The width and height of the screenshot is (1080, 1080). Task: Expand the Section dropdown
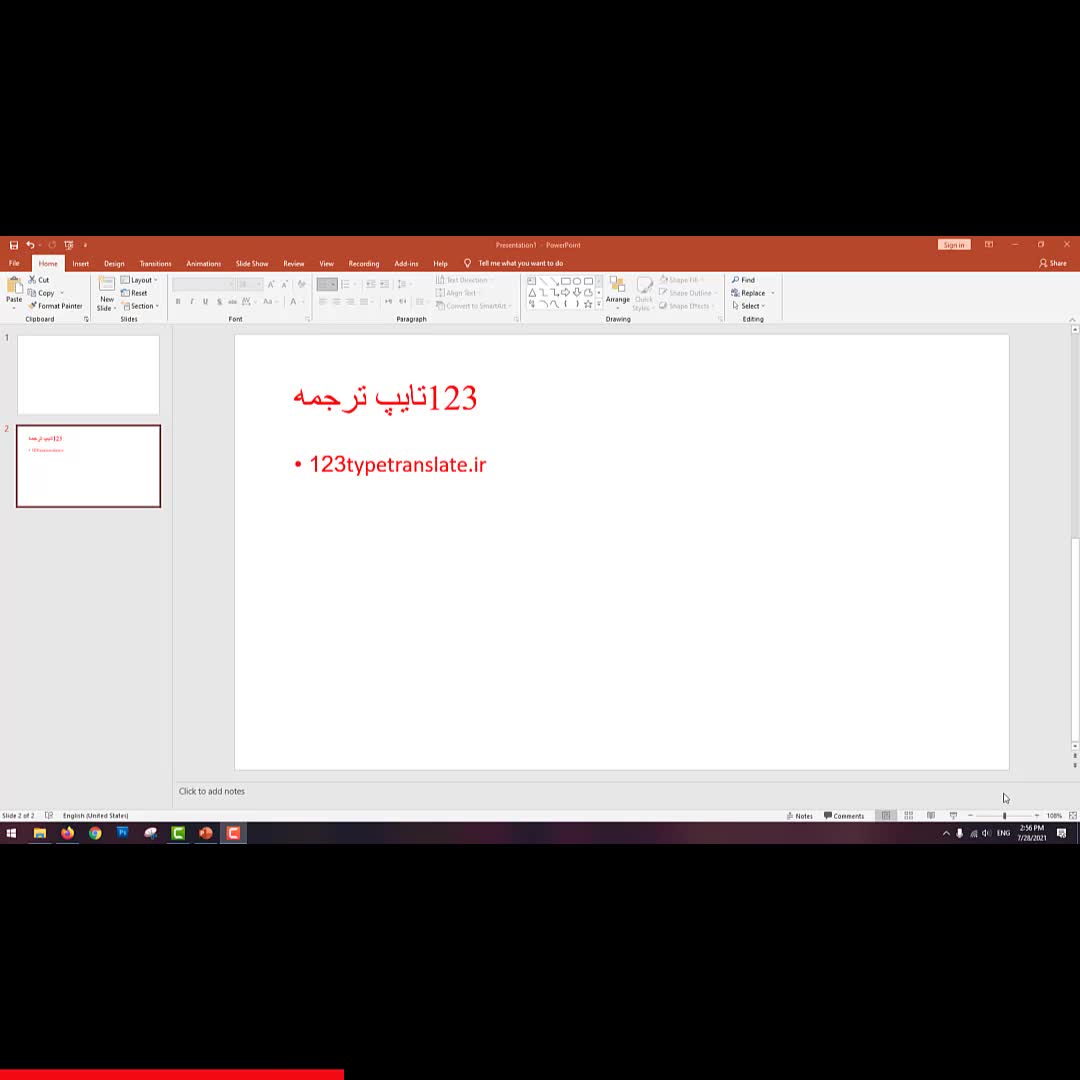tap(140, 306)
